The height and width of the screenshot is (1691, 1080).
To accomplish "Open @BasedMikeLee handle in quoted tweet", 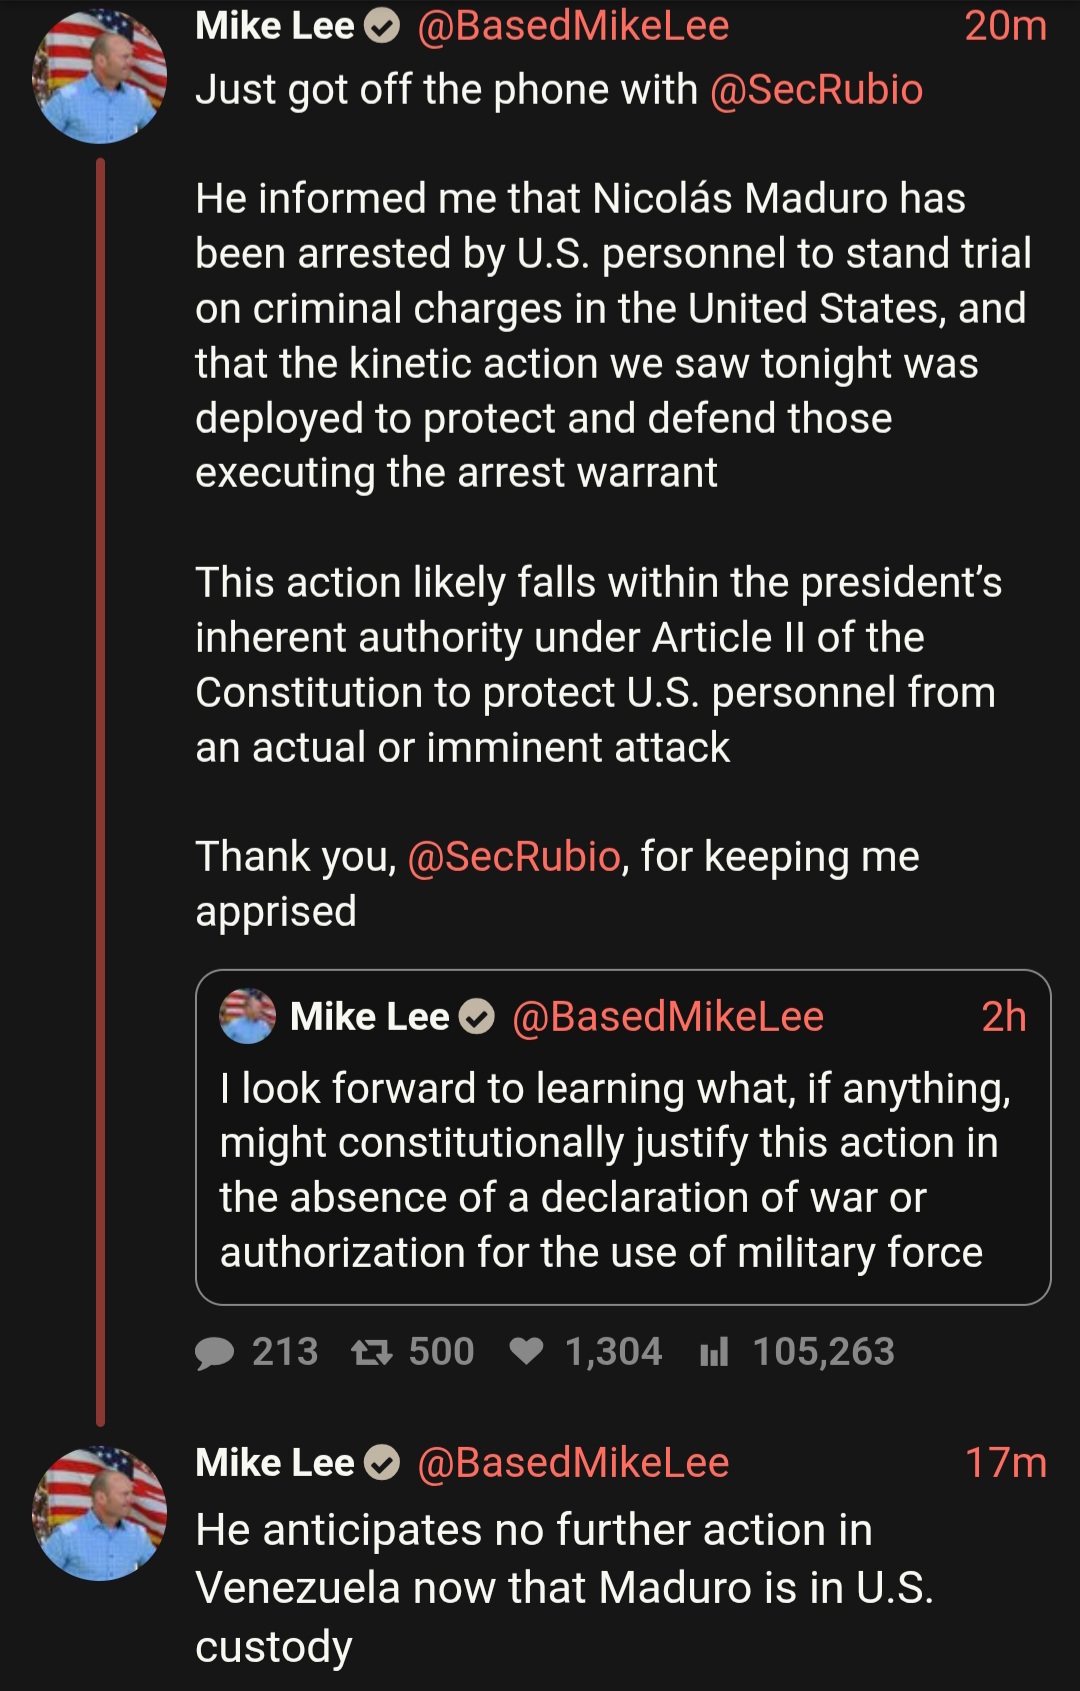I will click(668, 1017).
